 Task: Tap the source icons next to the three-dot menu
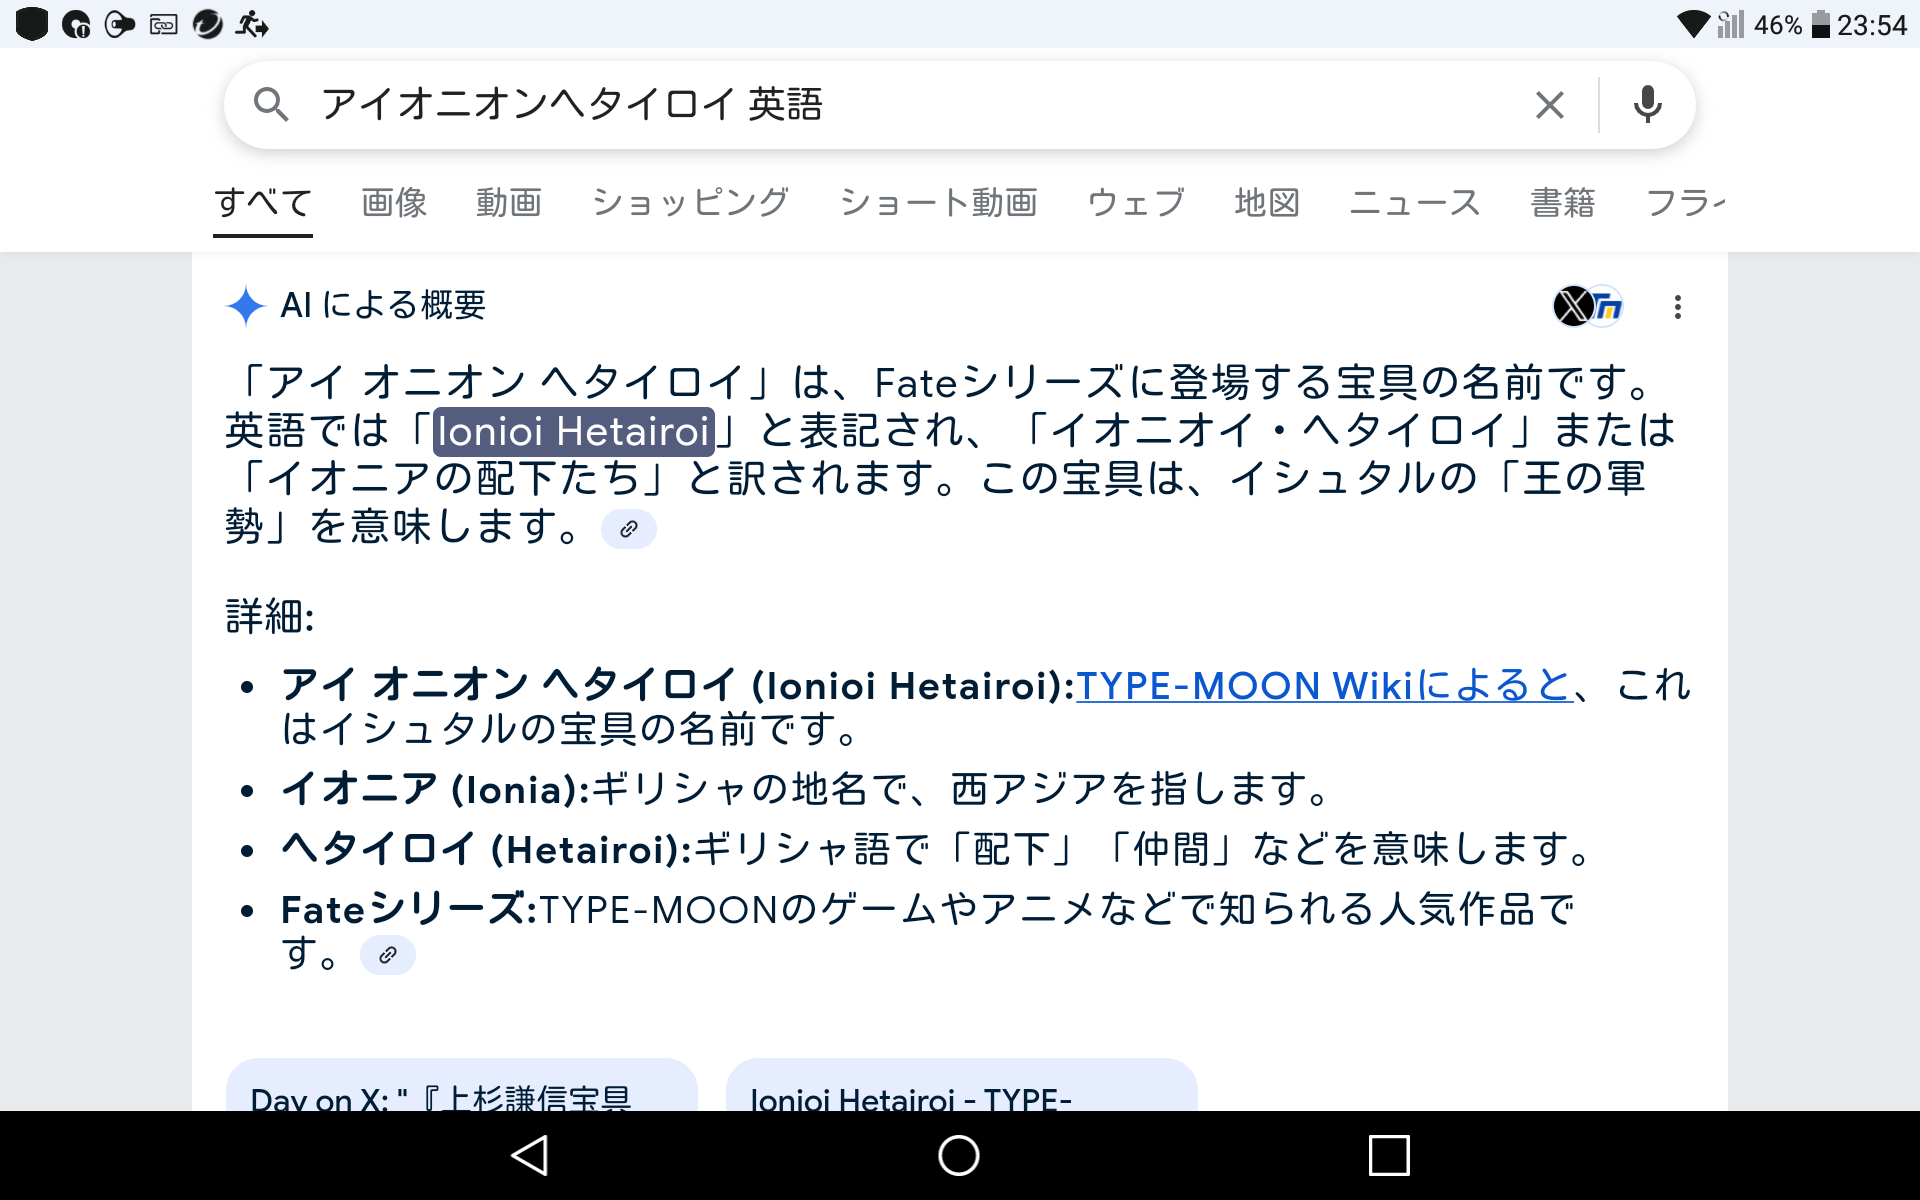[x=1587, y=306]
